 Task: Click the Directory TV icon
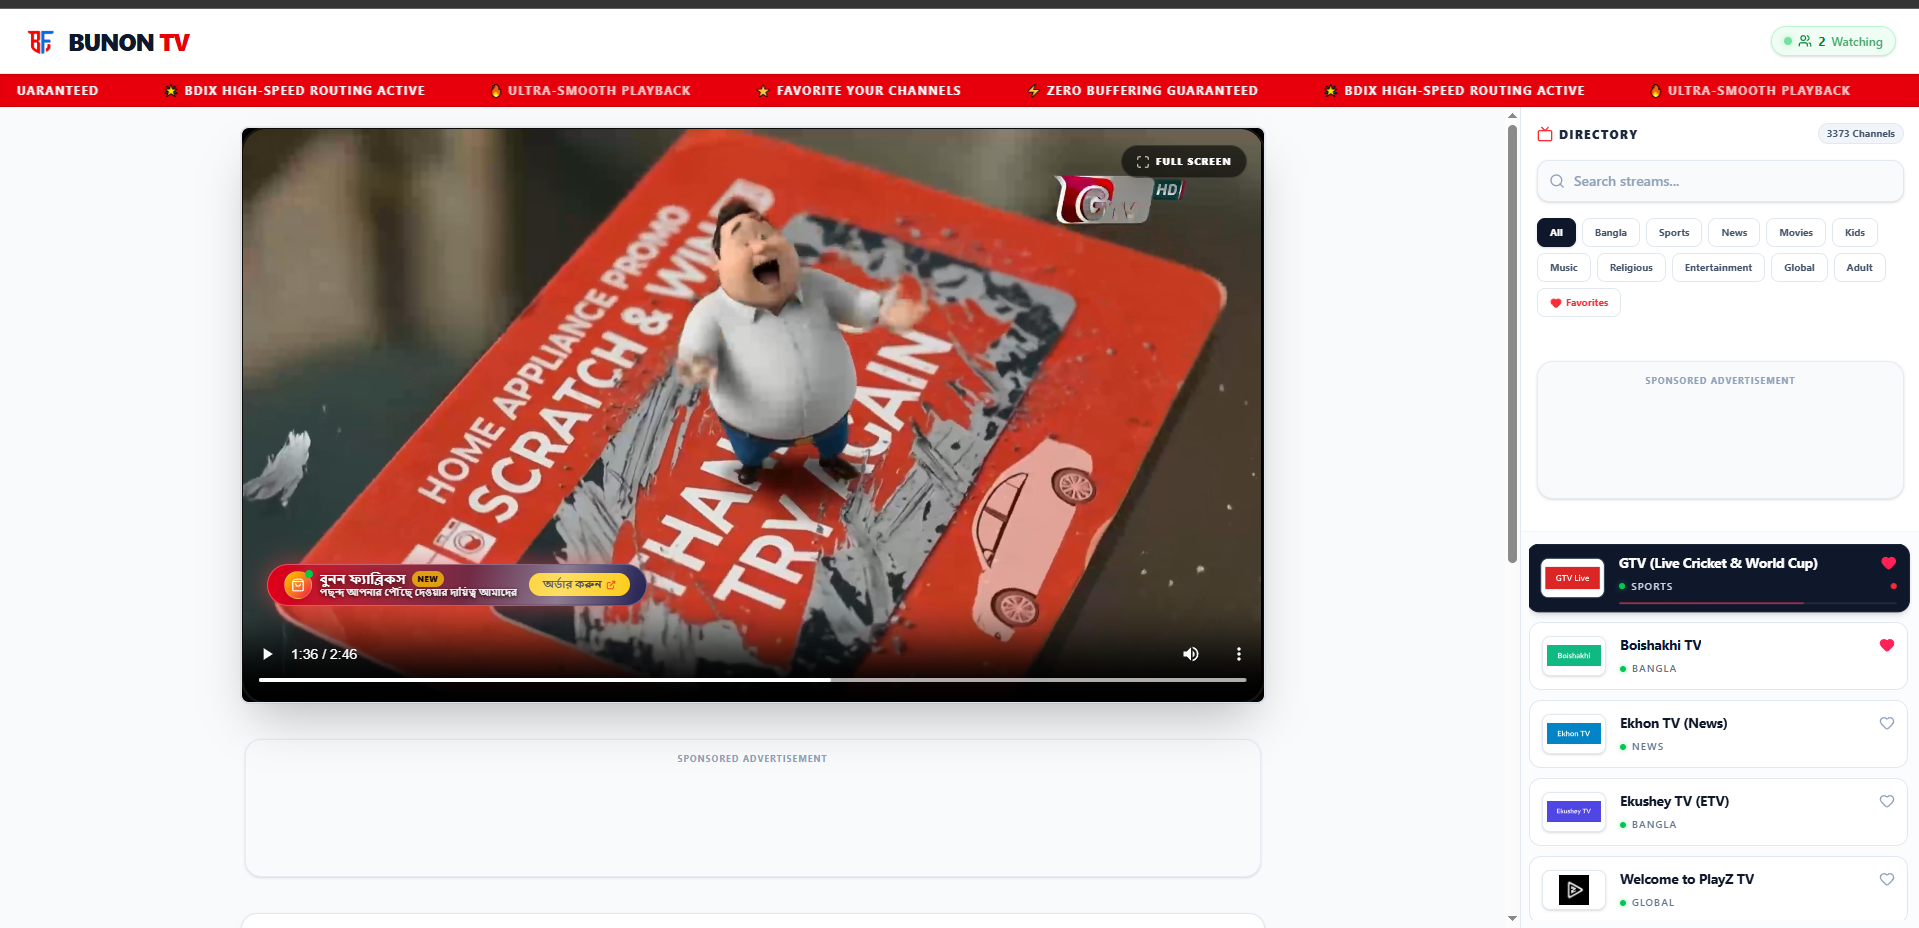(1545, 134)
